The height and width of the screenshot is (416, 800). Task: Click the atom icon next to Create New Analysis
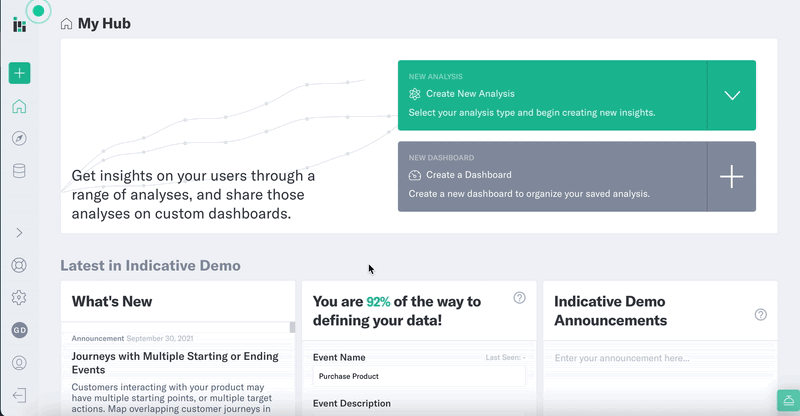pyautogui.click(x=415, y=94)
